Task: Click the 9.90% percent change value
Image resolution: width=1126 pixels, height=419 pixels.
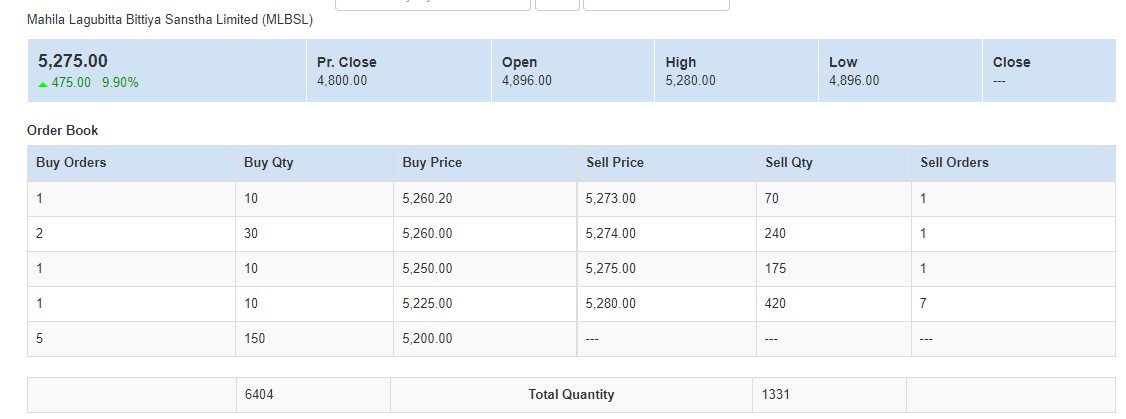Action: pos(120,83)
